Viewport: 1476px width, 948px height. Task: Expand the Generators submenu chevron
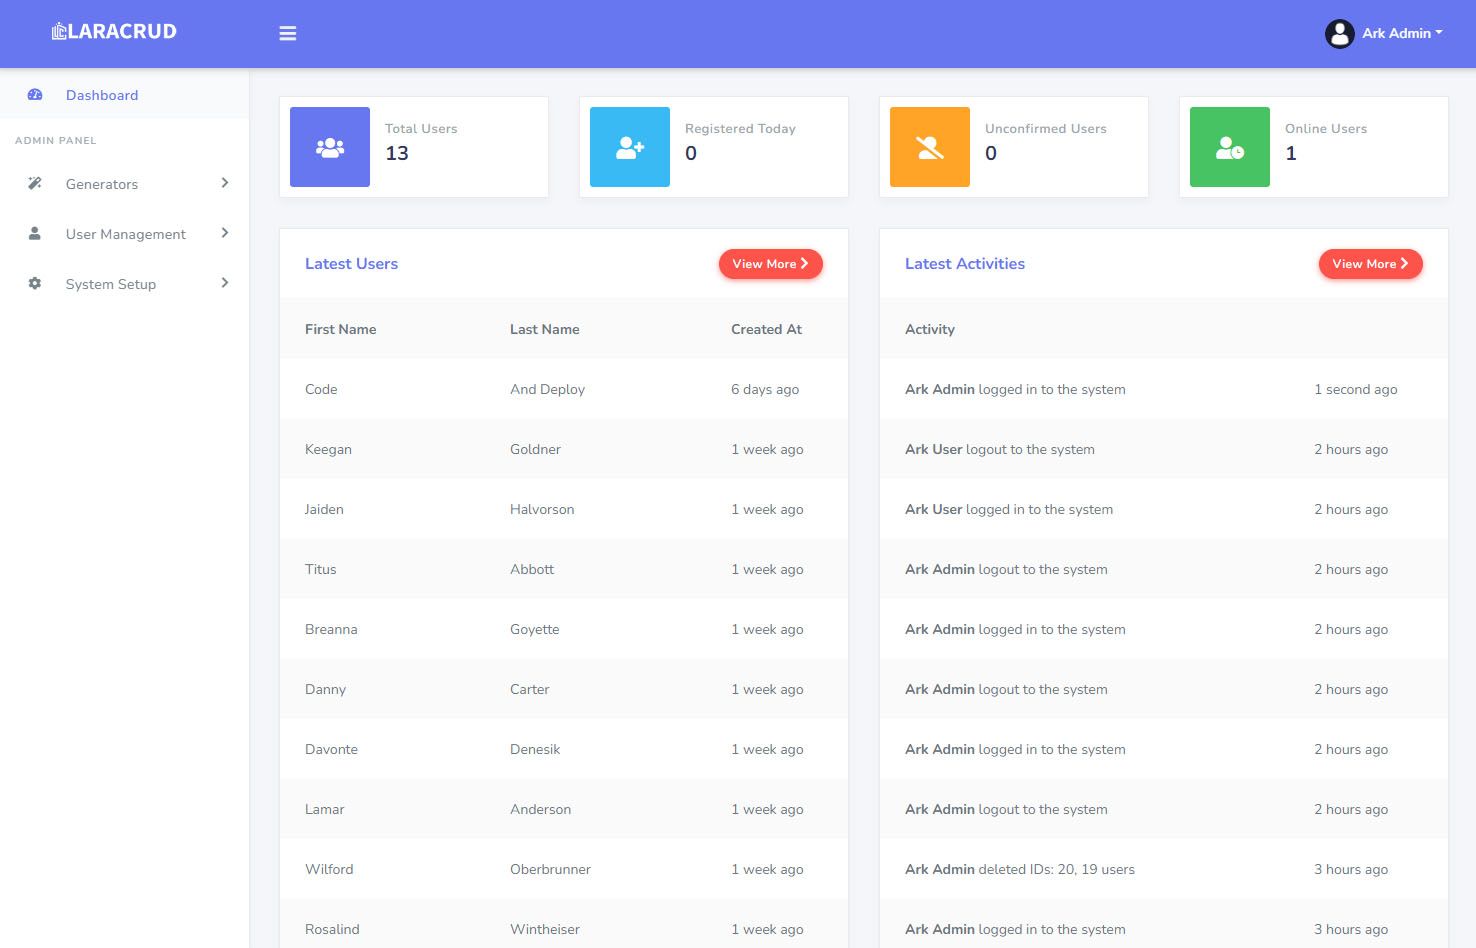225,183
